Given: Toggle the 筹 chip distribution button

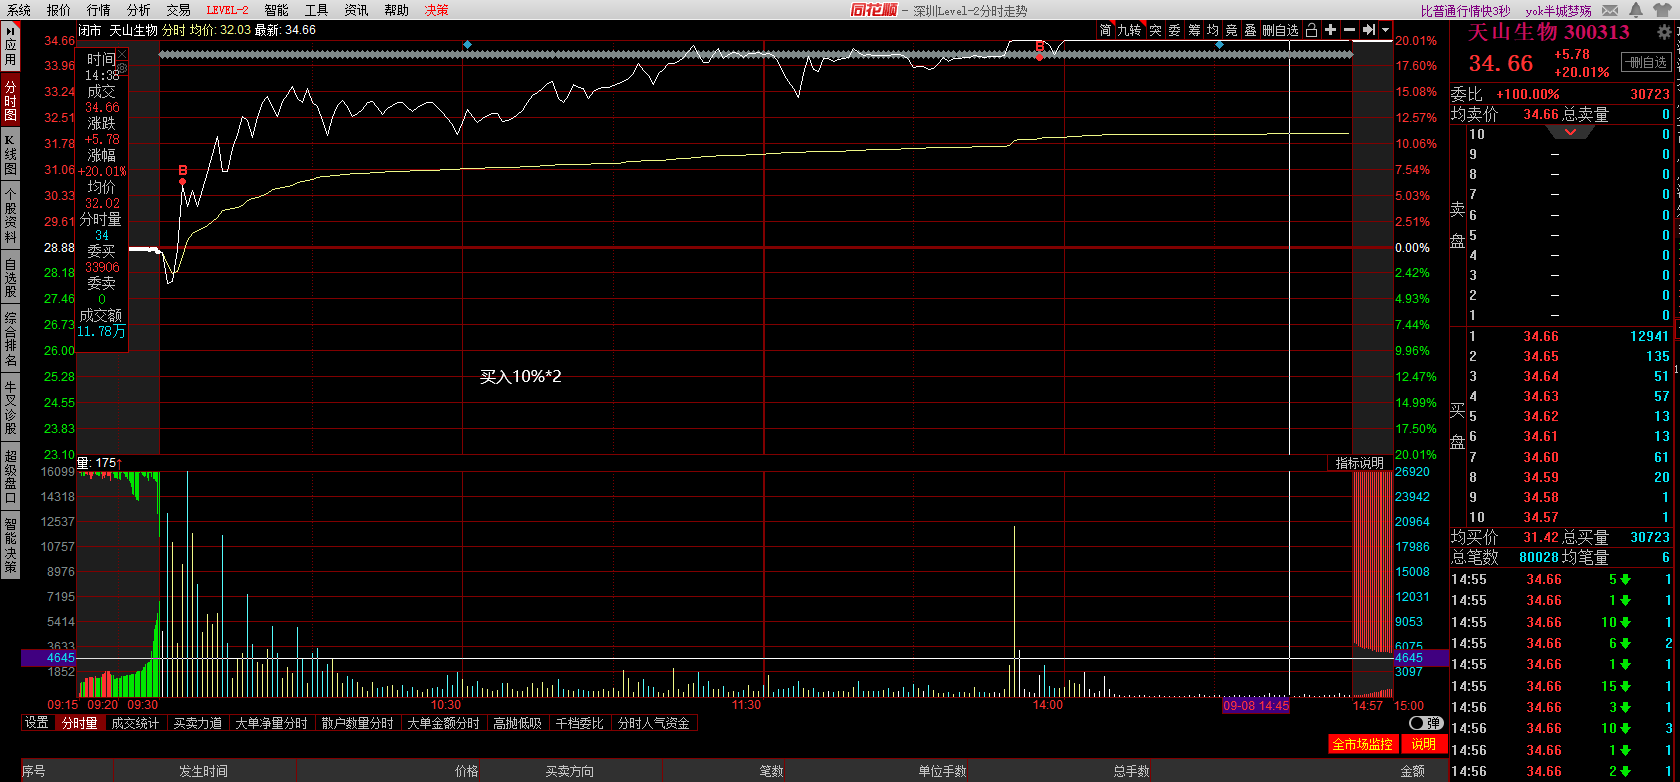Looking at the screenshot, I should pos(1194,30).
